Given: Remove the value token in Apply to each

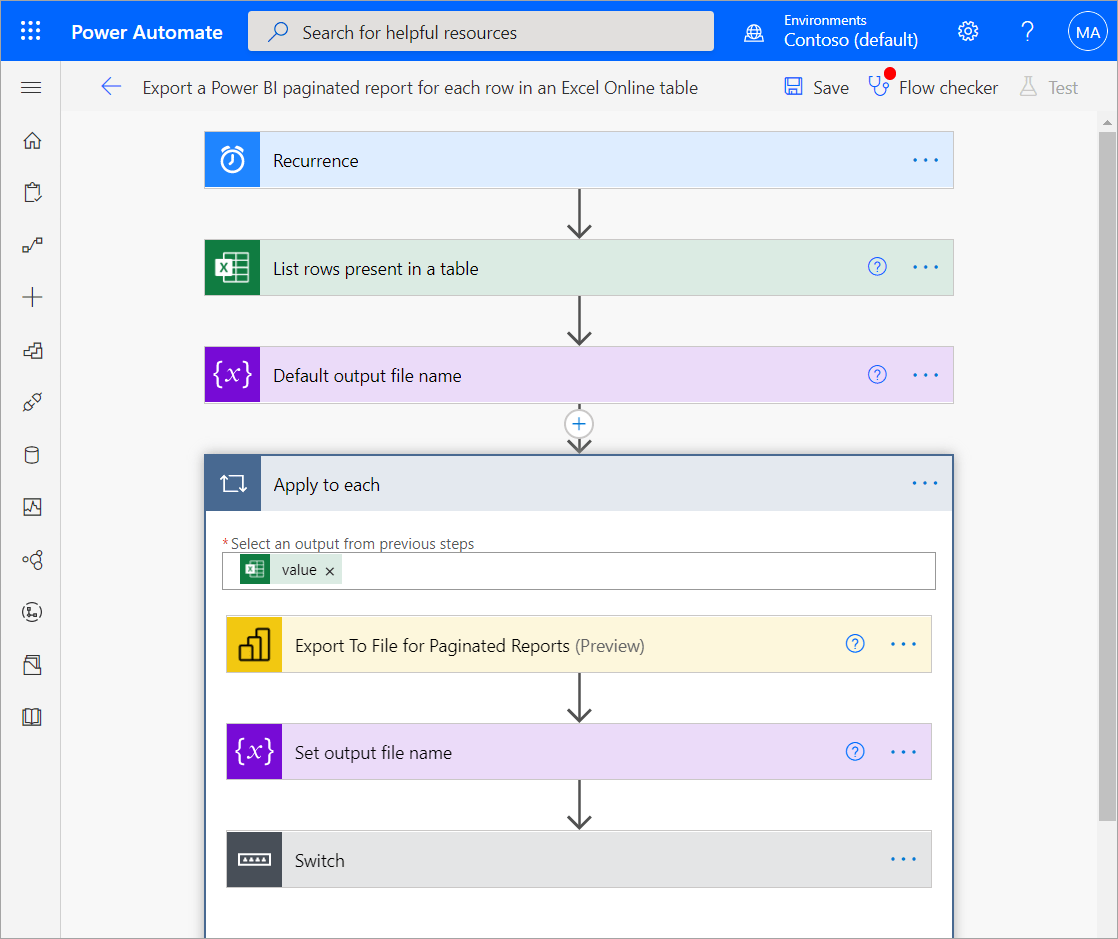Looking at the screenshot, I should click(330, 569).
